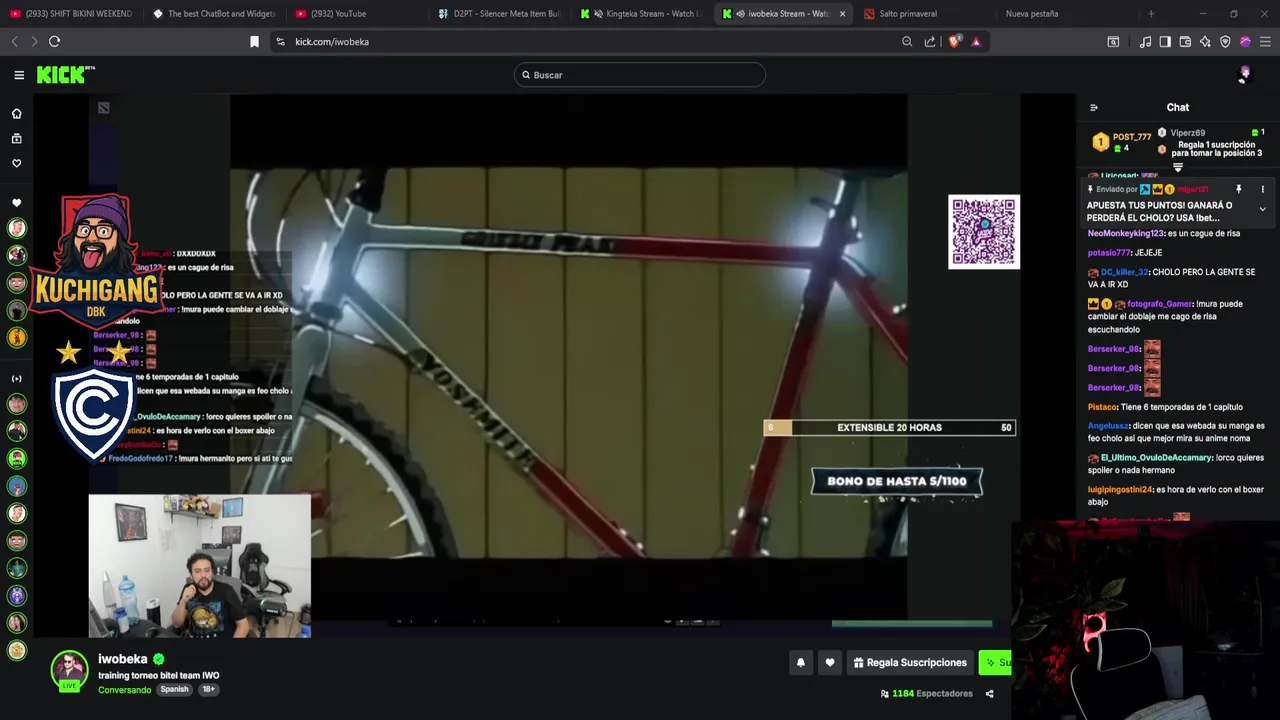This screenshot has height=720, width=1280.
Task: Open Brave VPN shield icon
Action: coord(1225,41)
